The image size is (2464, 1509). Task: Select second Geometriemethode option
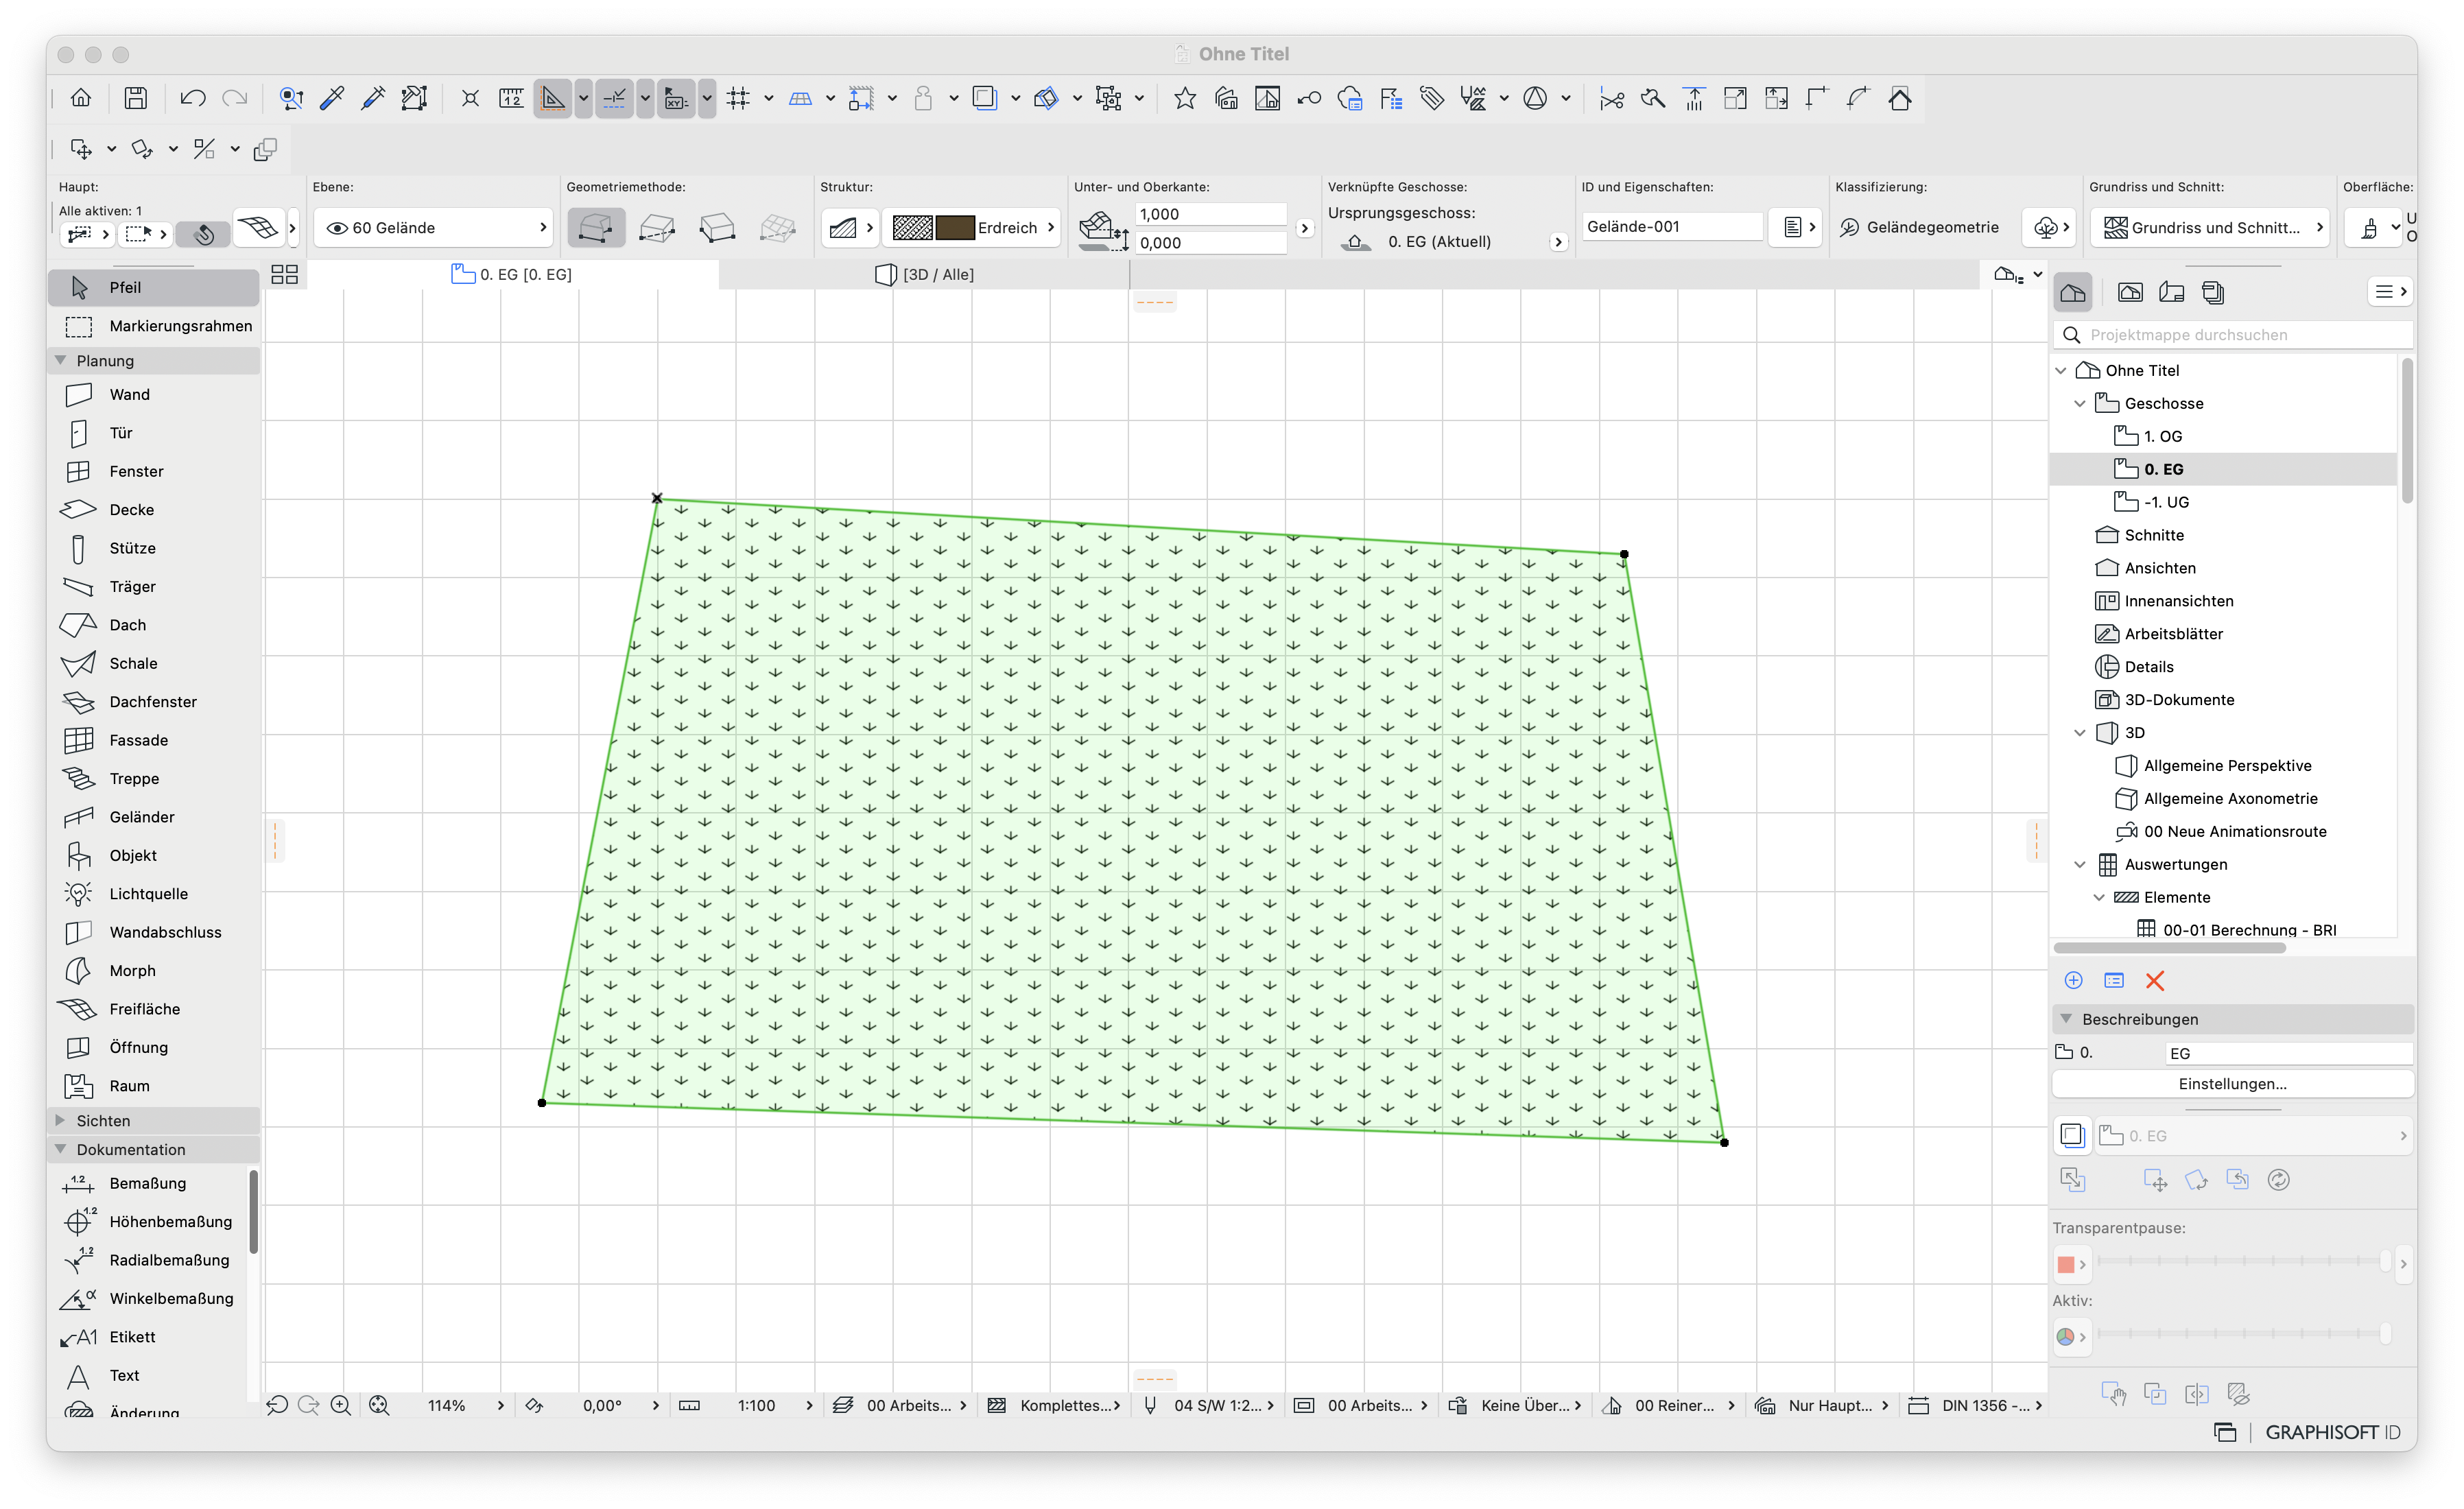click(657, 228)
